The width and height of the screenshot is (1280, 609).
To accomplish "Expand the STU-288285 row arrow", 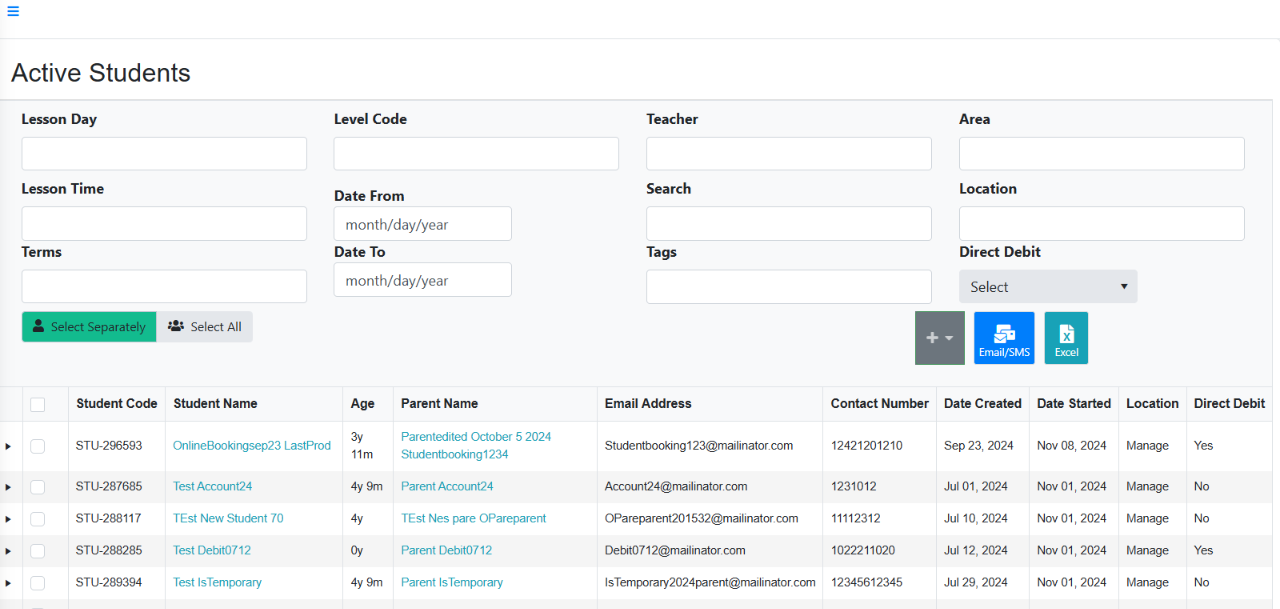I will point(8,551).
